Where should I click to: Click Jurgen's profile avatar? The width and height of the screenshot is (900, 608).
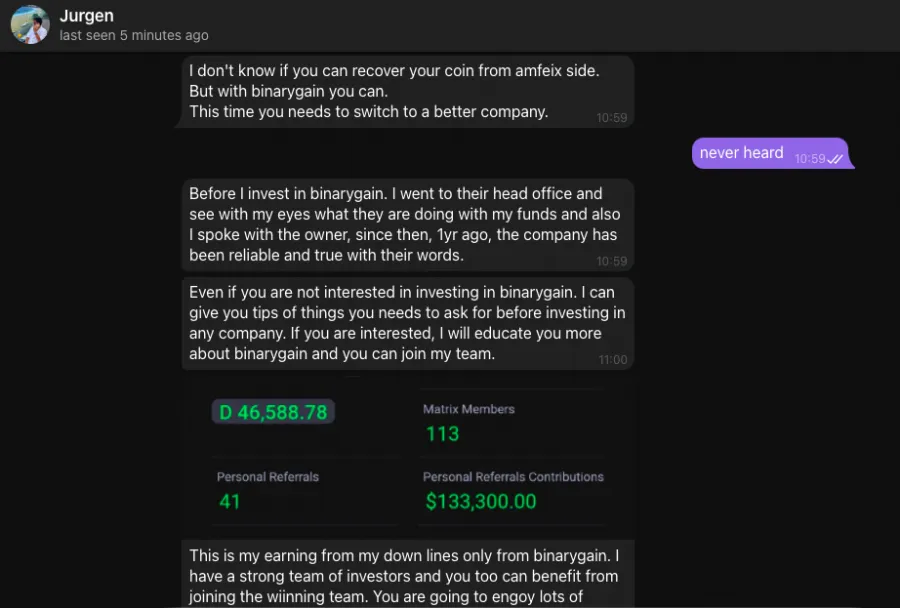30,25
